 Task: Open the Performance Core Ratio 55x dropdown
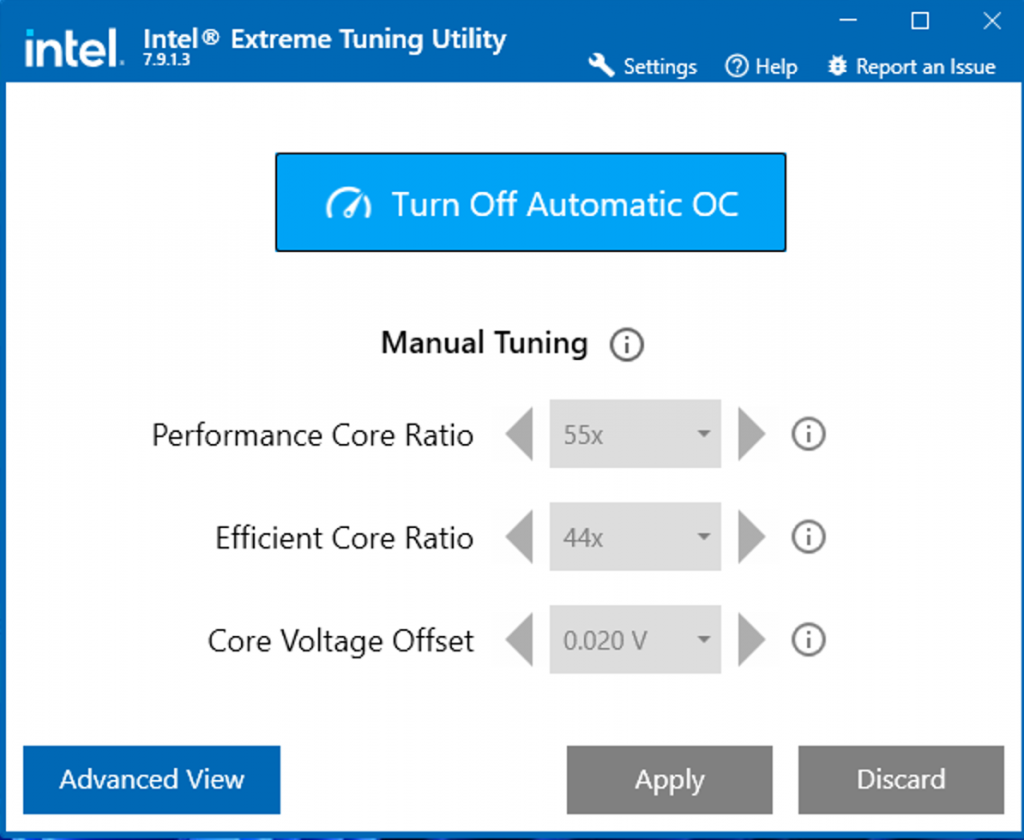(x=635, y=435)
